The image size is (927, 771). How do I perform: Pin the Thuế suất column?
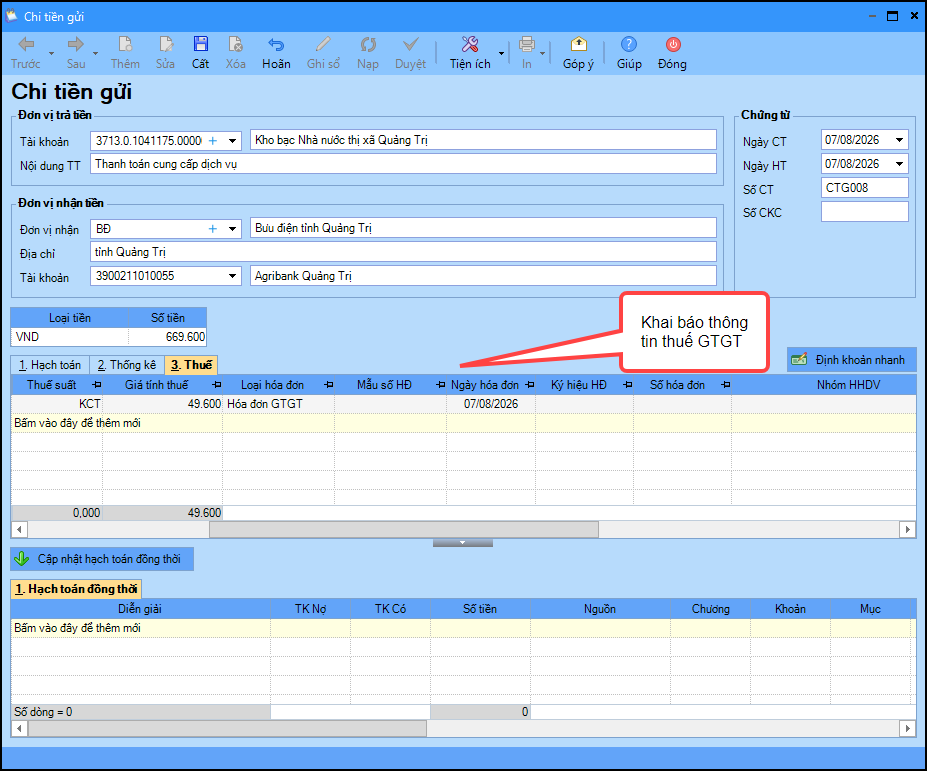[97, 385]
